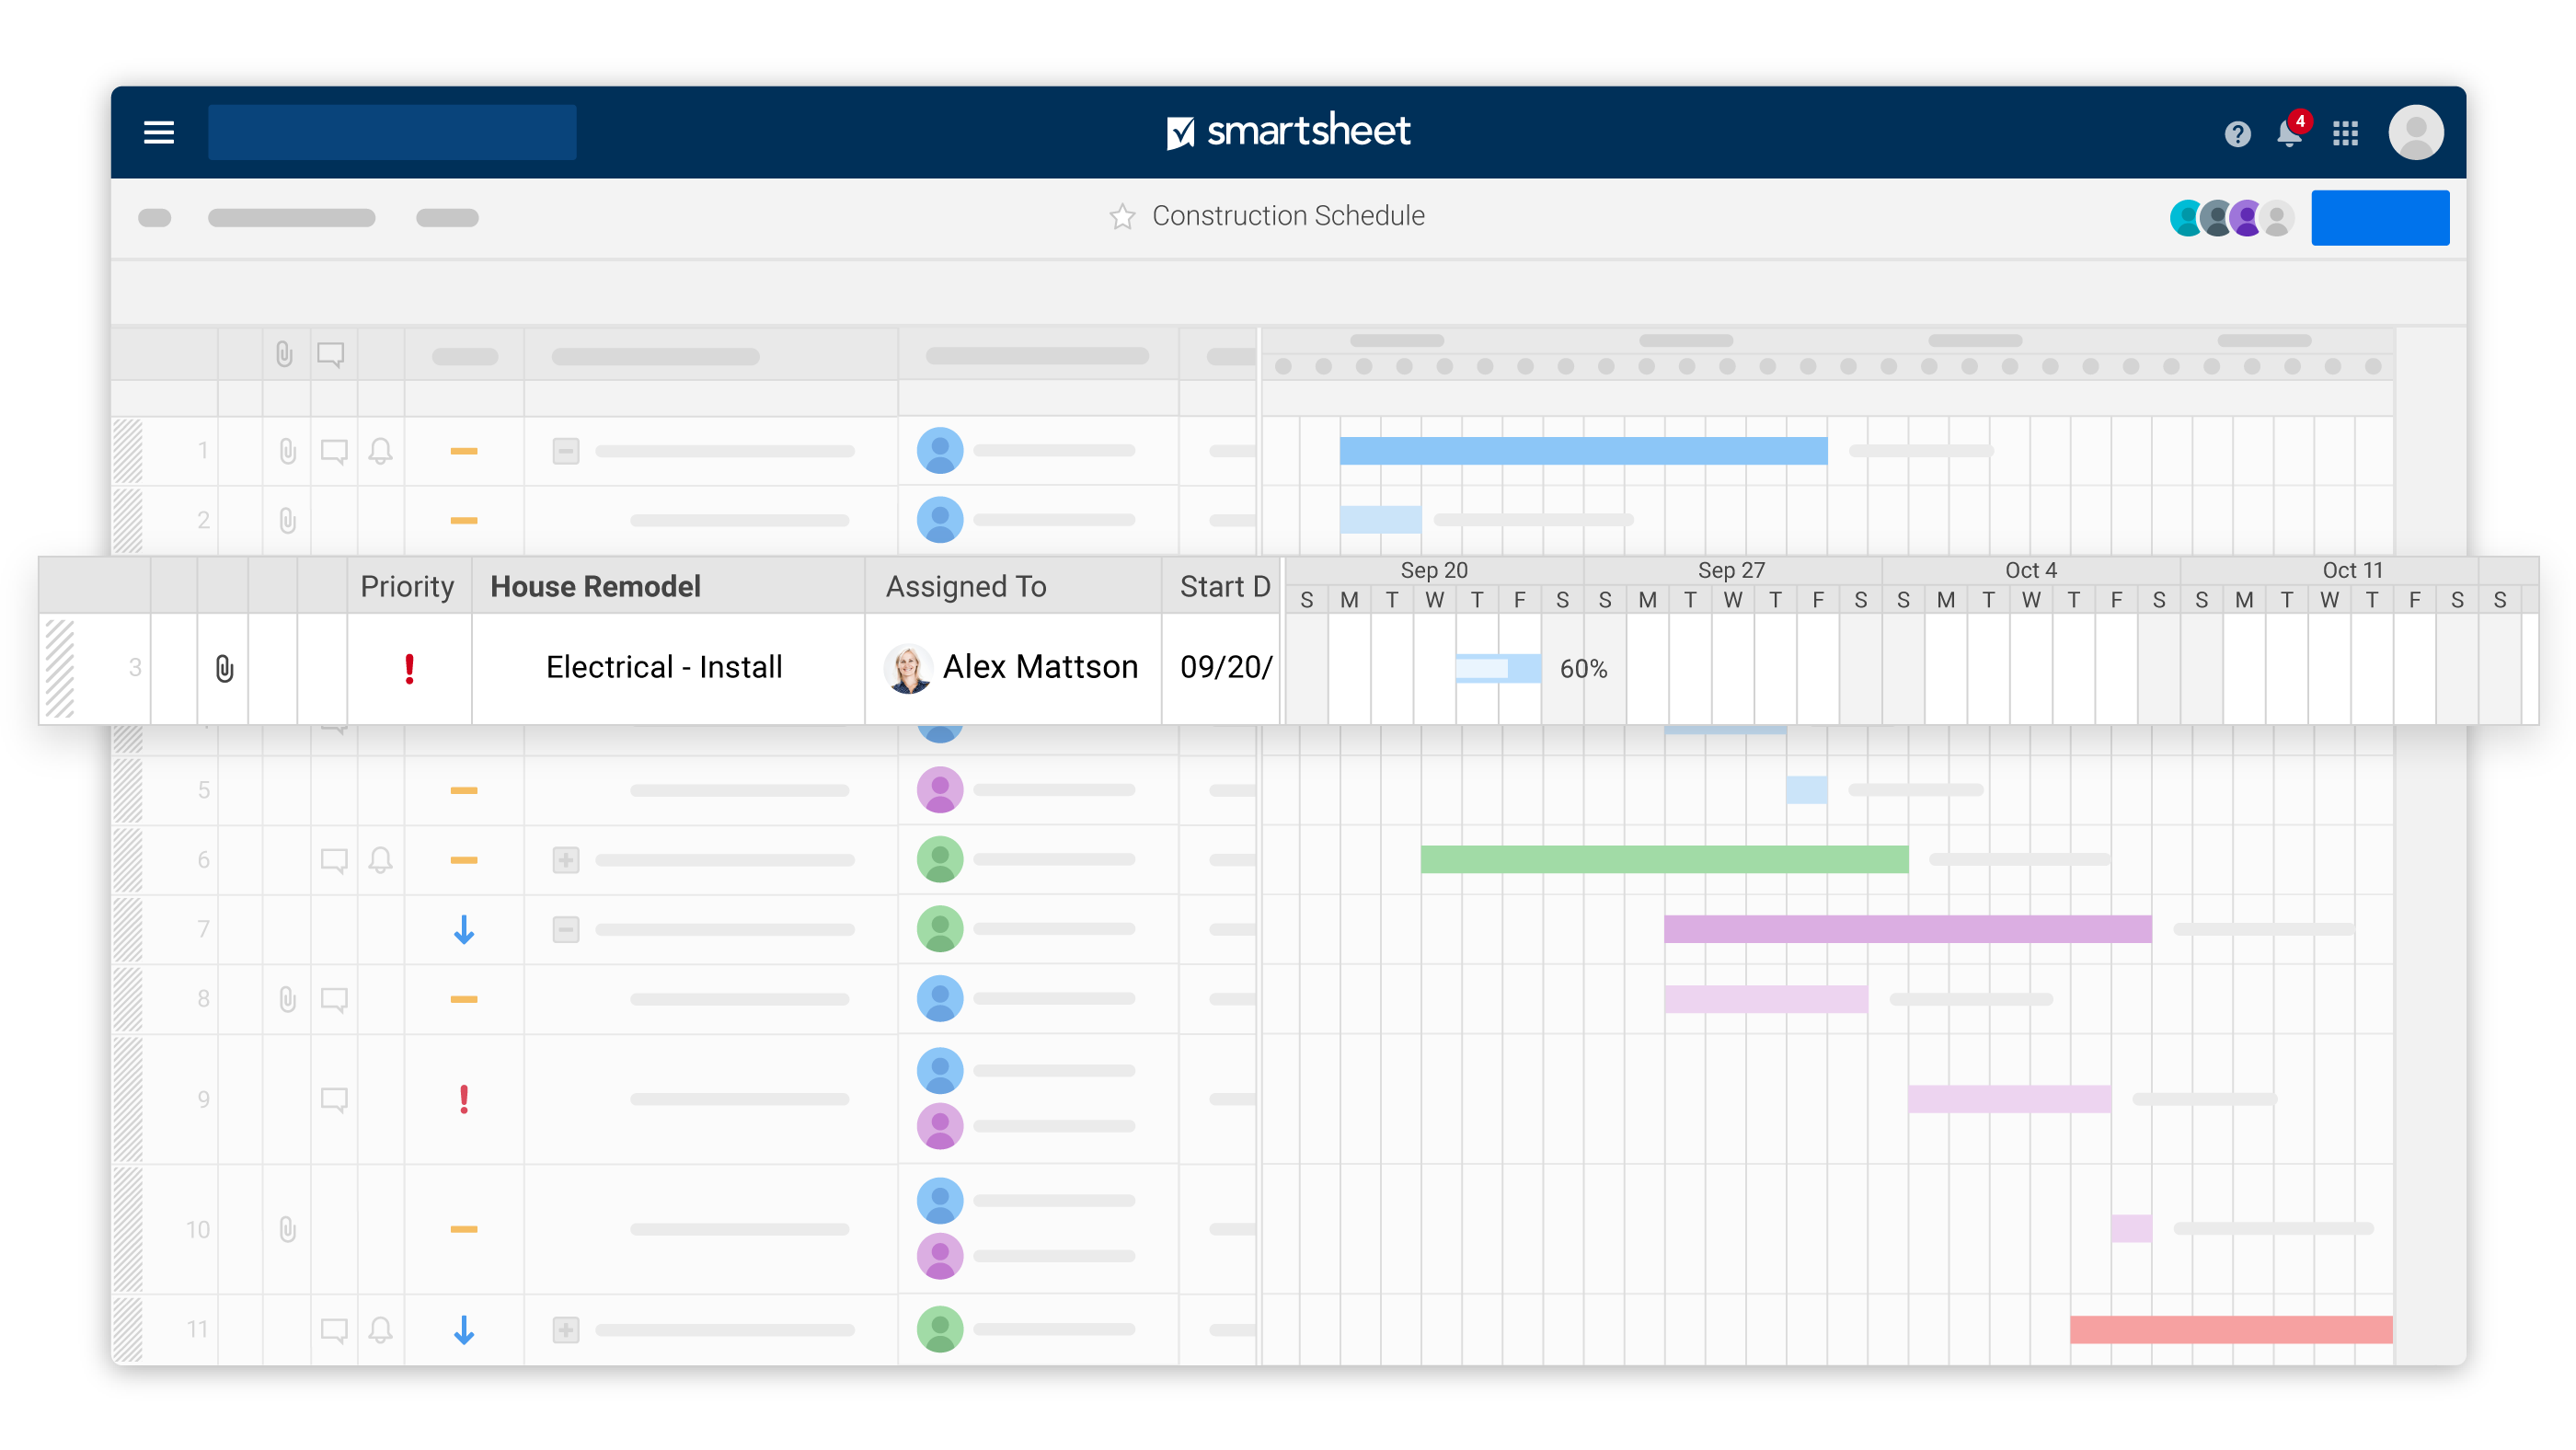This screenshot has height=1450, width=2576.
Task: Click the user account avatar
Action: [2415, 132]
